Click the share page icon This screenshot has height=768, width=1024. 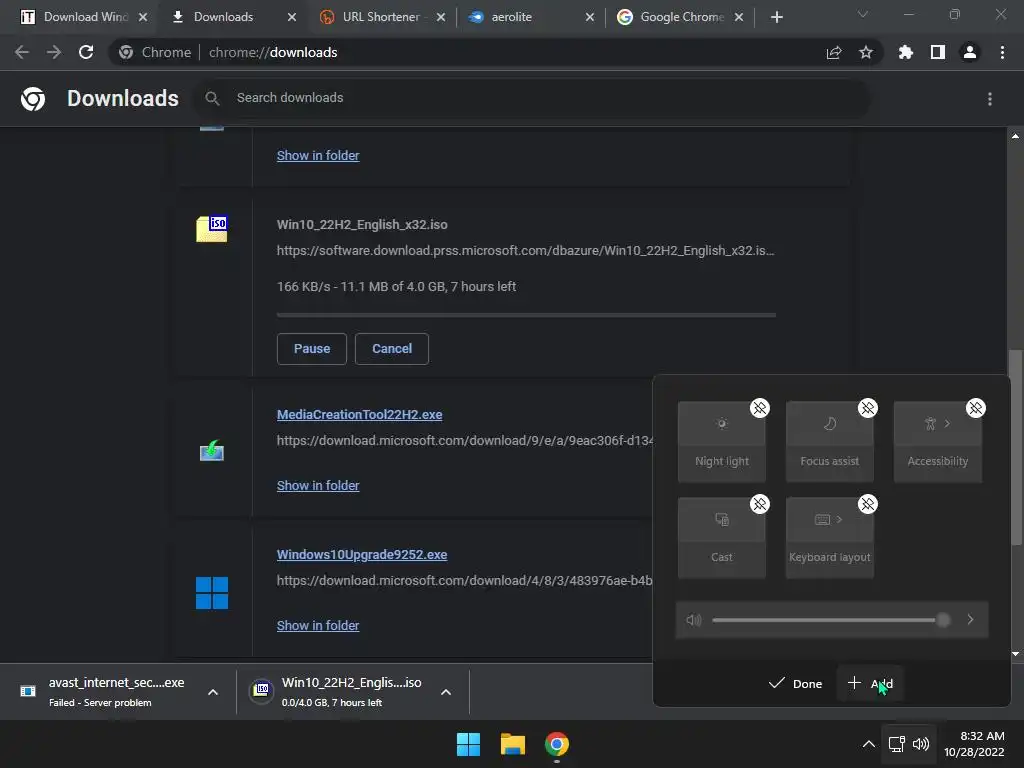(x=834, y=52)
